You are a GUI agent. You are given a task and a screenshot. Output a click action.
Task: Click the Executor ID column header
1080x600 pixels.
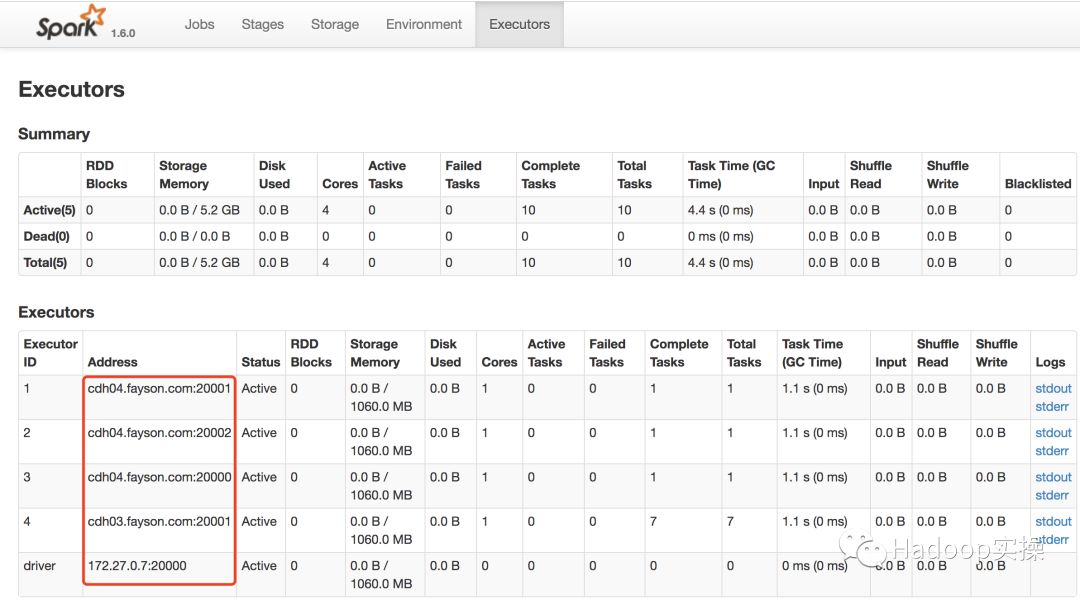click(x=50, y=353)
